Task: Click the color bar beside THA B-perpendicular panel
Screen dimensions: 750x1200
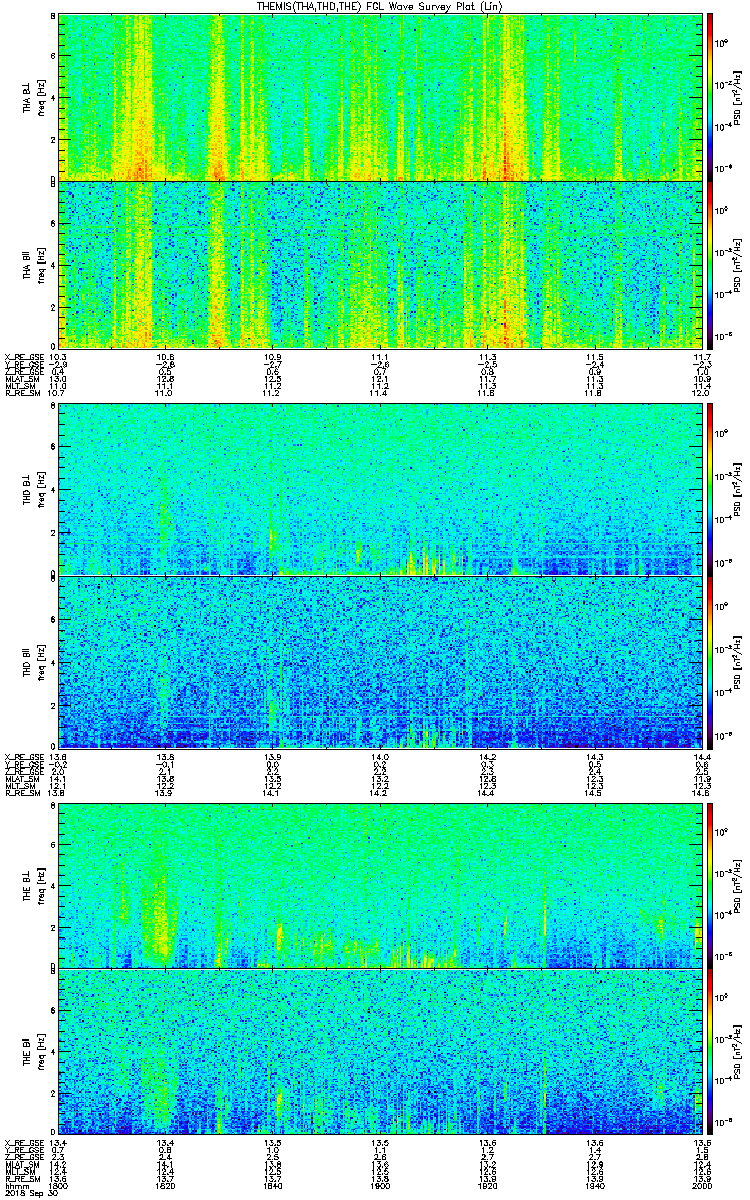Action: click(x=710, y=97)
